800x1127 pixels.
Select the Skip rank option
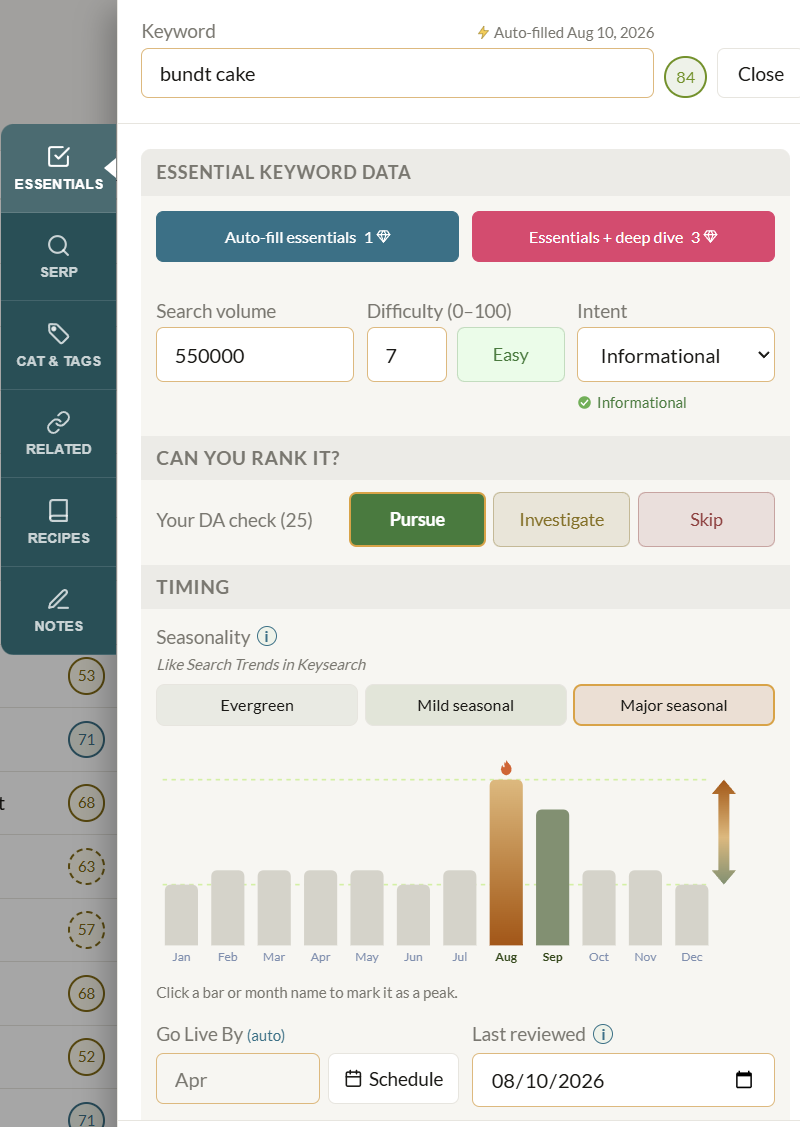click(x=706, y=520)
